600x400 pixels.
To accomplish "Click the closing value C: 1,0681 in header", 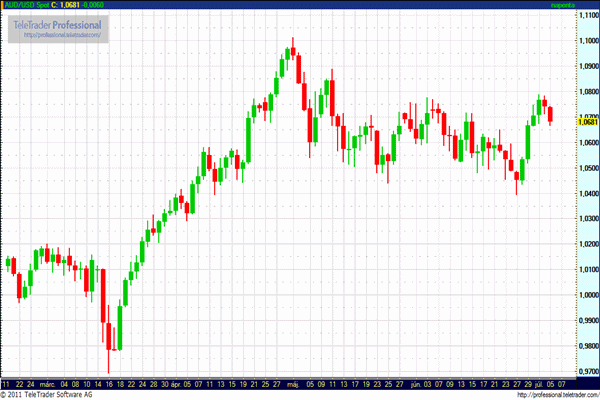I will 65,5.
